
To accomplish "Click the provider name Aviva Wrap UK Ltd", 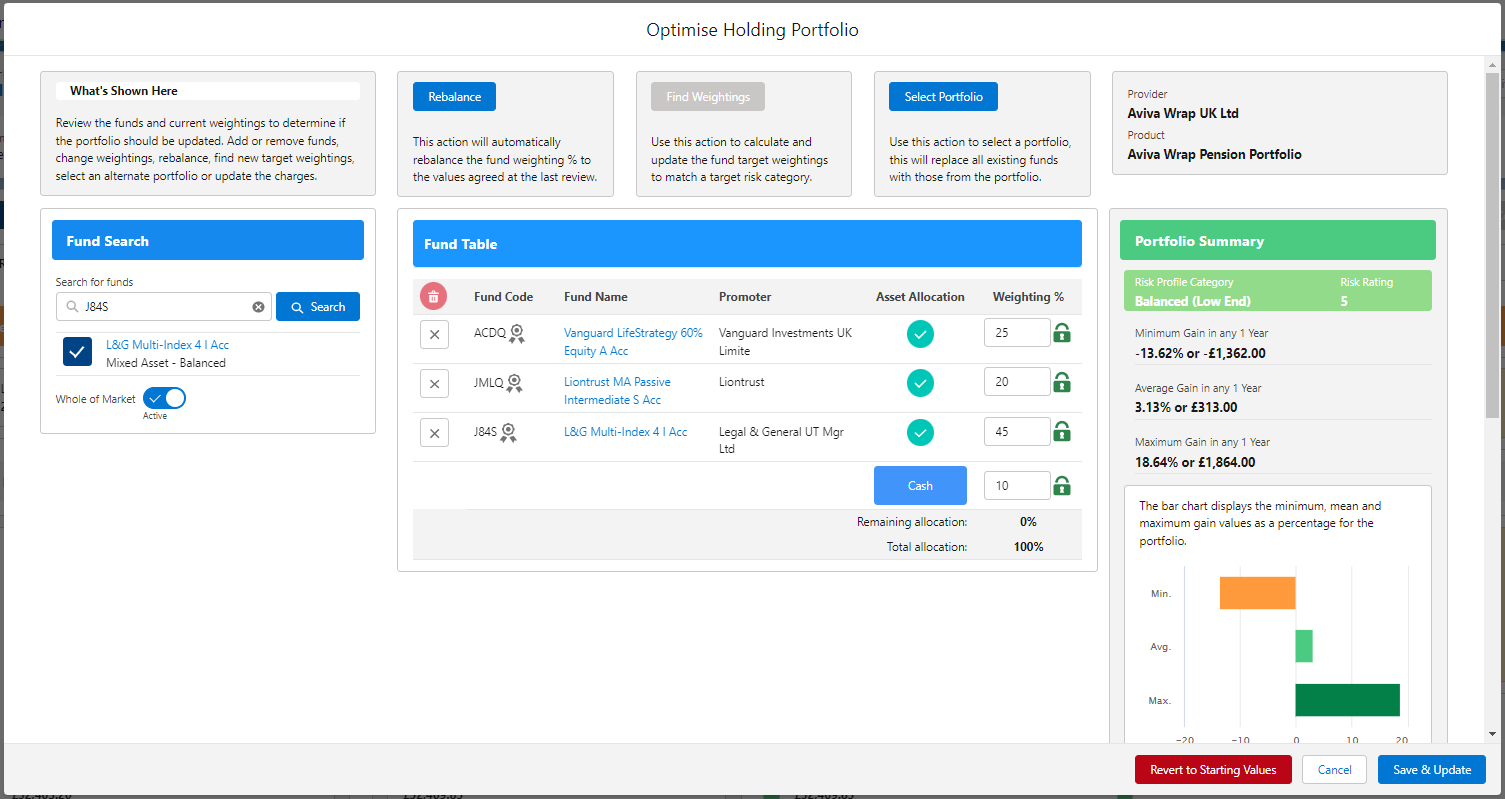I will coord(1183,113).
